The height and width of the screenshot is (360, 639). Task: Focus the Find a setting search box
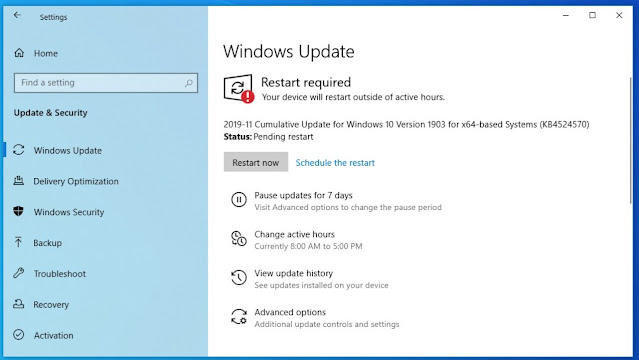pyautogui.click(x=106, y=83)
